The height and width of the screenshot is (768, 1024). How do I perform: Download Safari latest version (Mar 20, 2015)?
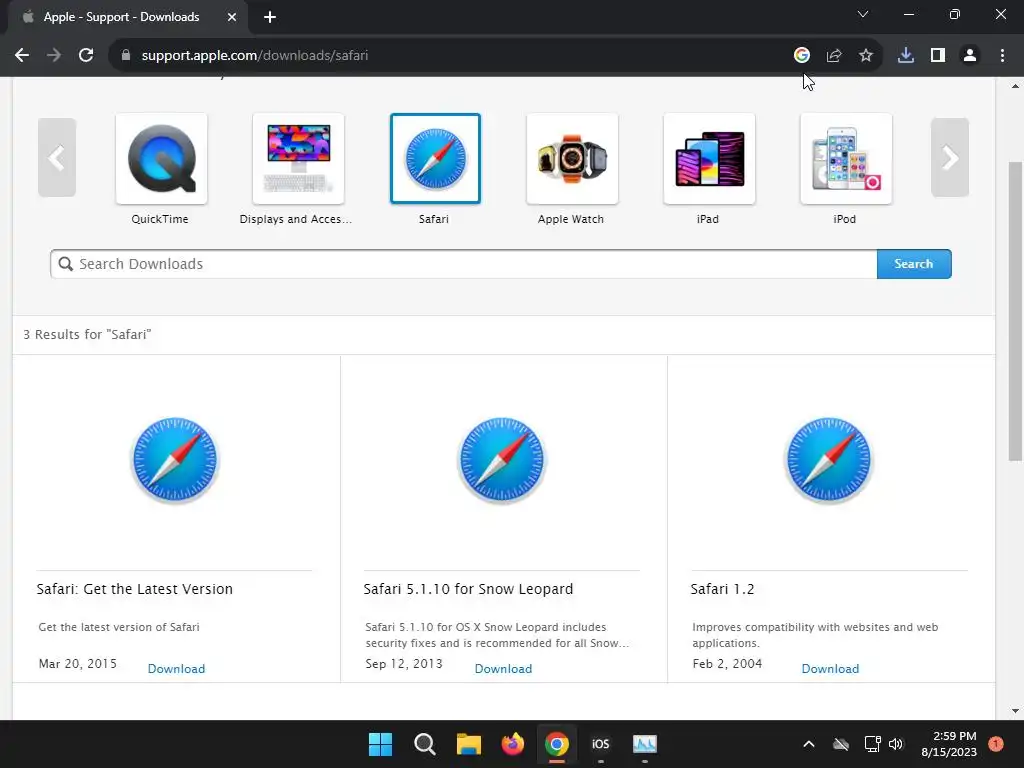point(176,669)
